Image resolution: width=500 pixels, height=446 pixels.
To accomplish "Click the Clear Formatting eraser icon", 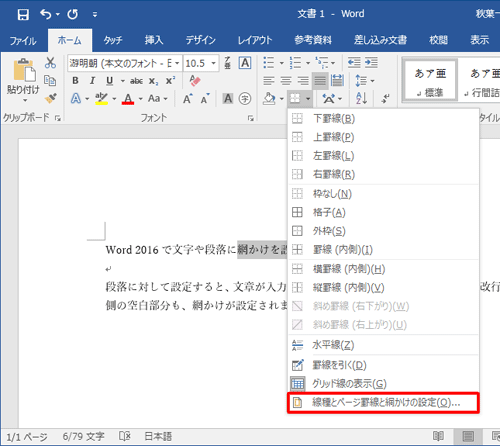I will pyautogui.click(x=195, y=80).
